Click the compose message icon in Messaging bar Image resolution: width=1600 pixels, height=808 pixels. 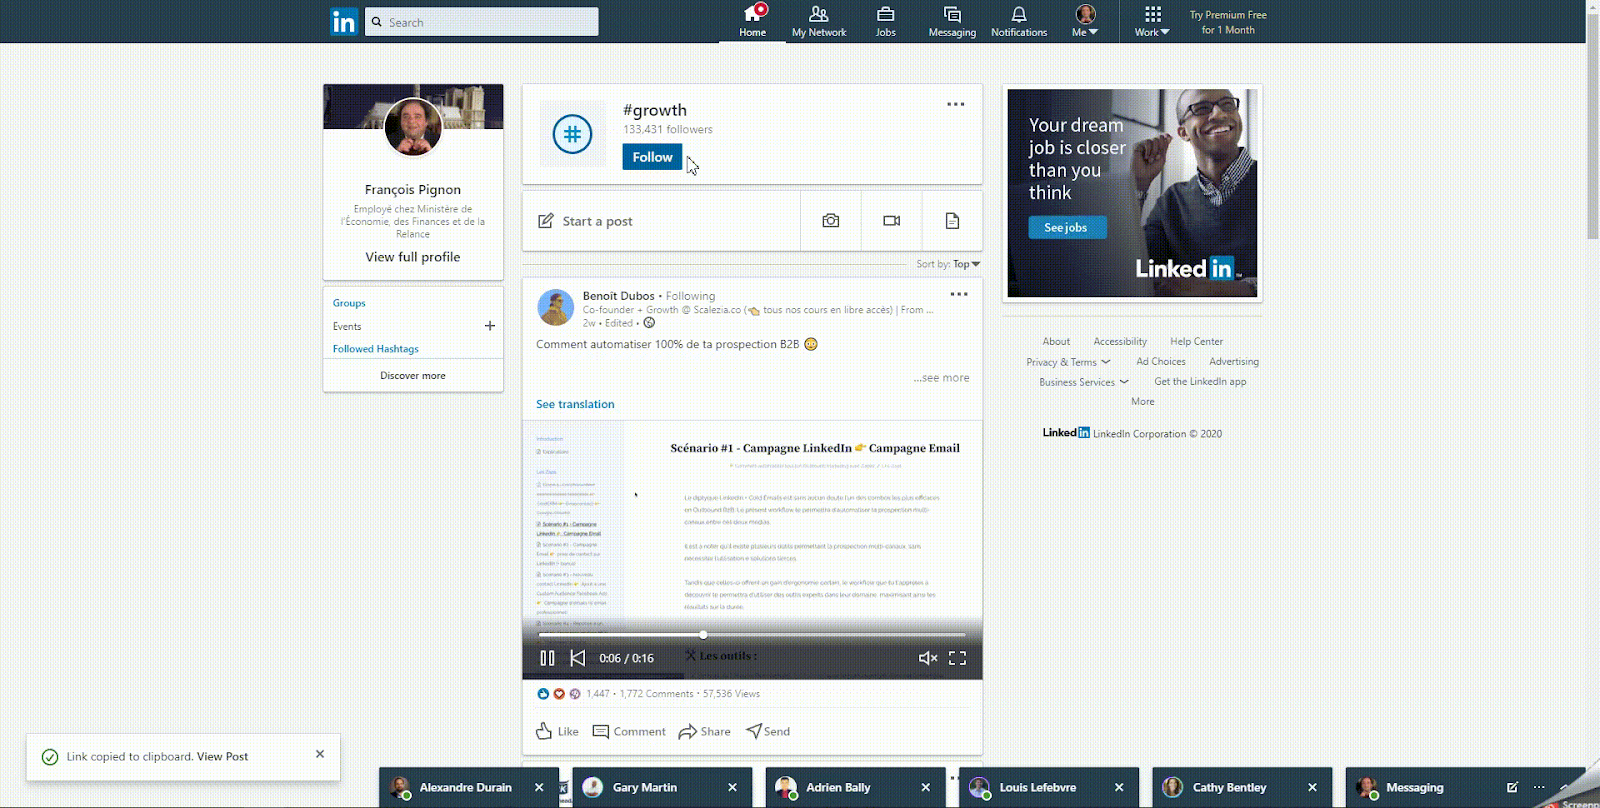pyautogui.click(x=1513, y=787)
